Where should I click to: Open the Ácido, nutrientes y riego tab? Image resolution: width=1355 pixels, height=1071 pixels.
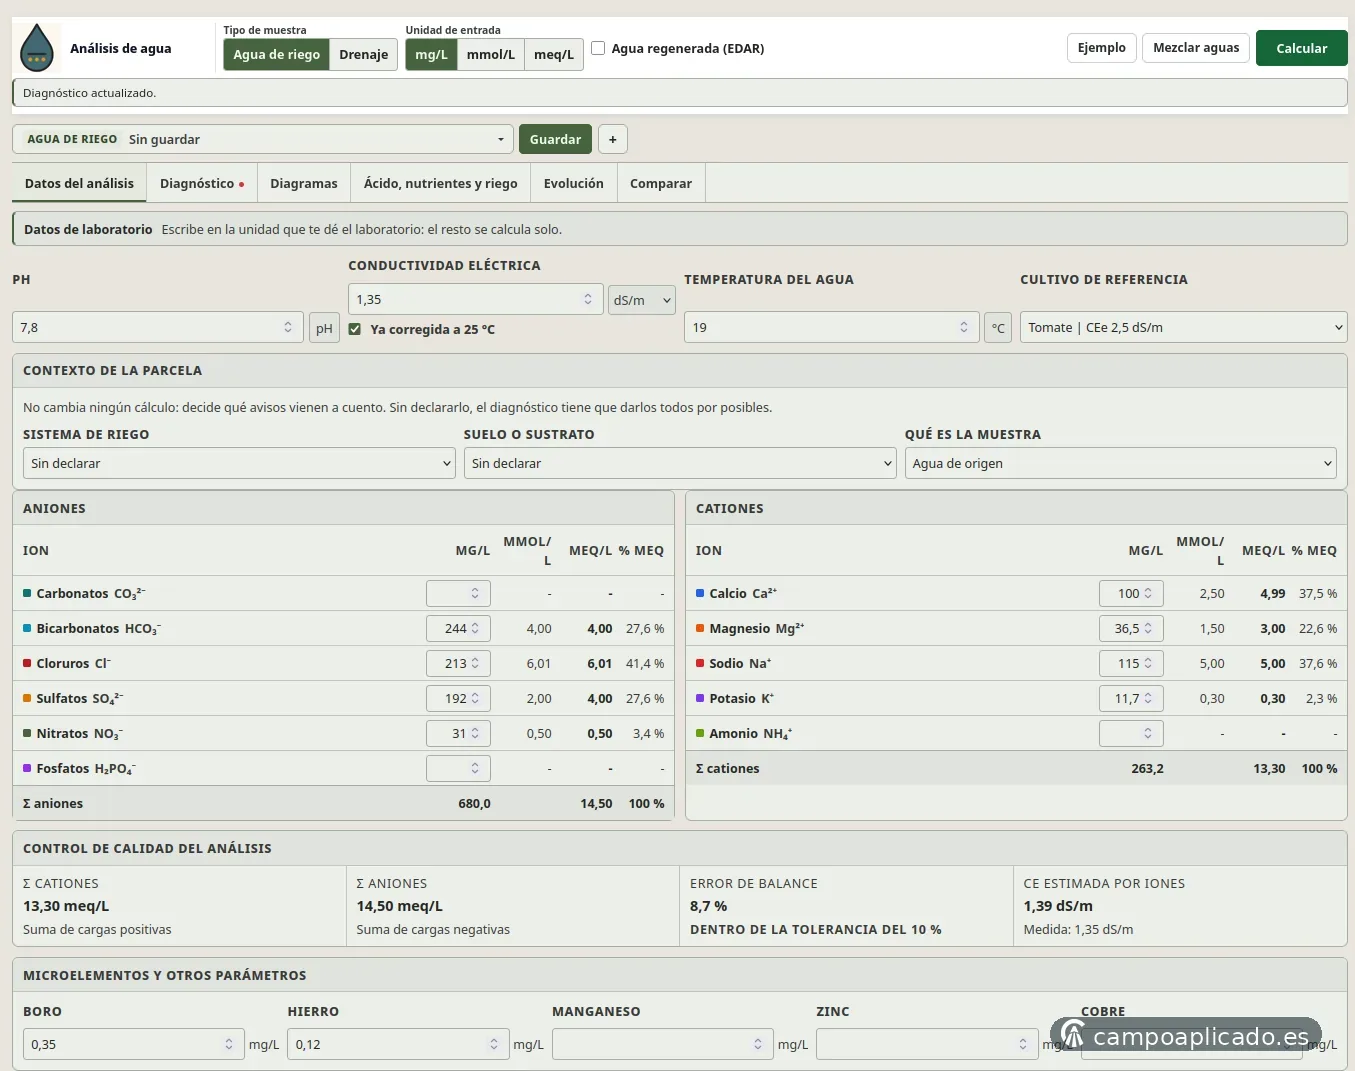pos(440,183)
